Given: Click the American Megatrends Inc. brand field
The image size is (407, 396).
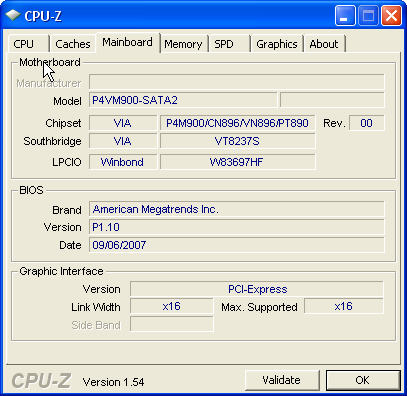Looking at the screenshot, I should pyautogui.click(x=237, y=209).
